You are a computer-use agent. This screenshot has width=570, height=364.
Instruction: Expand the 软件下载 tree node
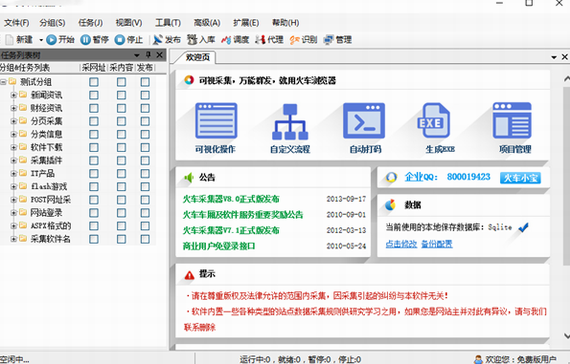[14, 148]
